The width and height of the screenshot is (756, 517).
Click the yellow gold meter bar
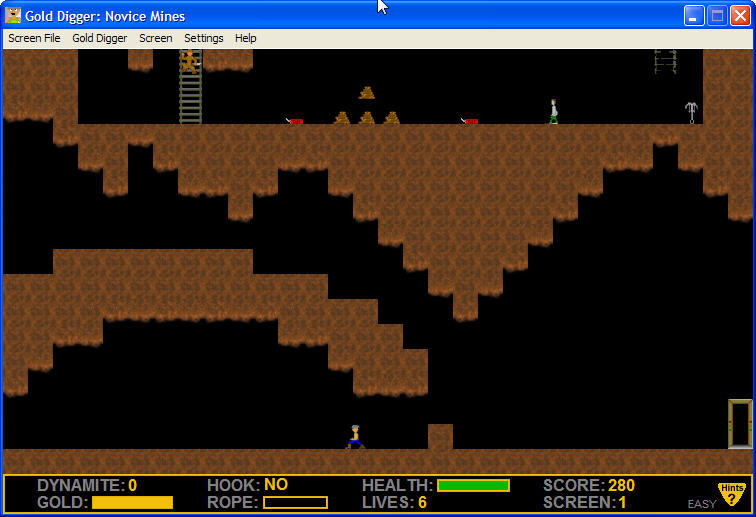click(132, 502)
